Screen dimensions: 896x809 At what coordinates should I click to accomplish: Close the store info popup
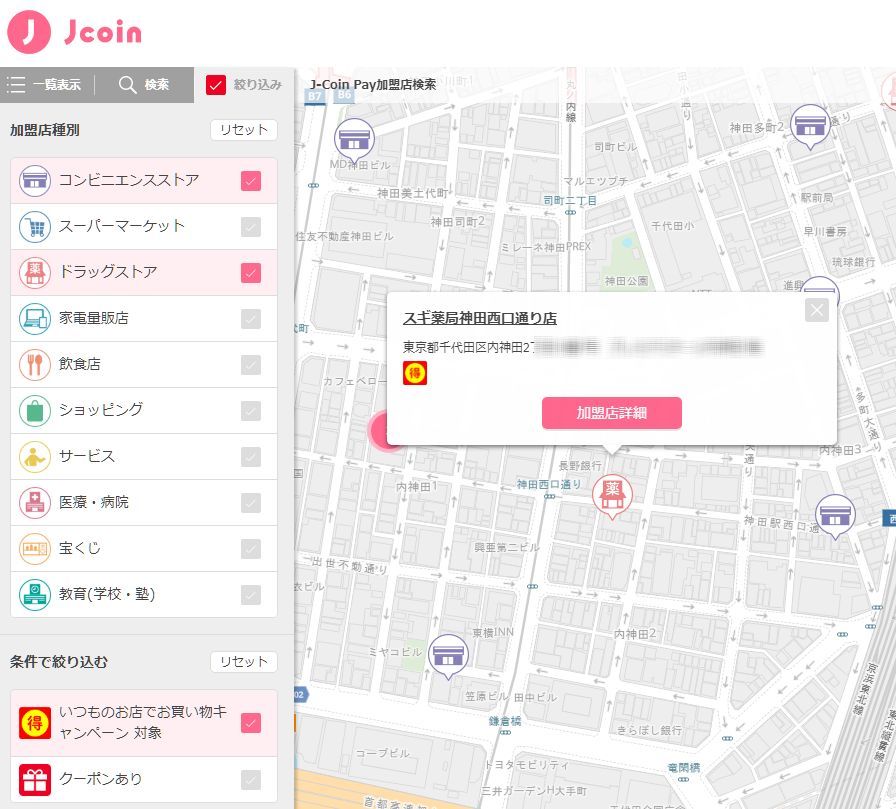(x=817, y=310)
